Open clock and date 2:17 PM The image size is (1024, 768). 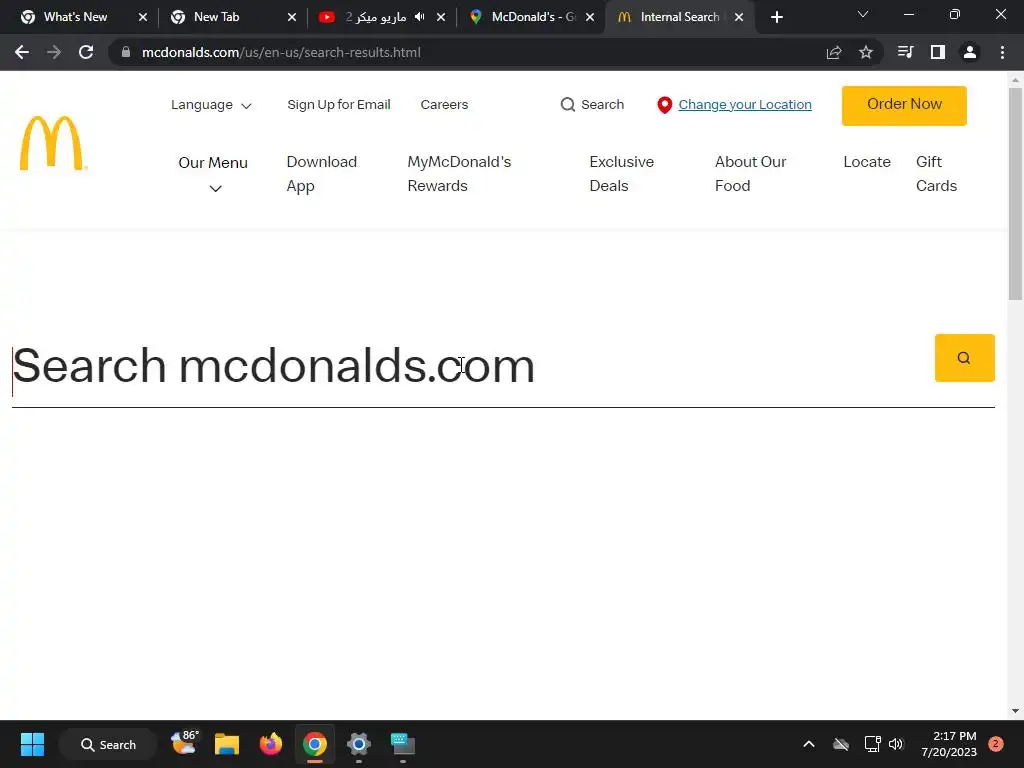tap(949, 744)
